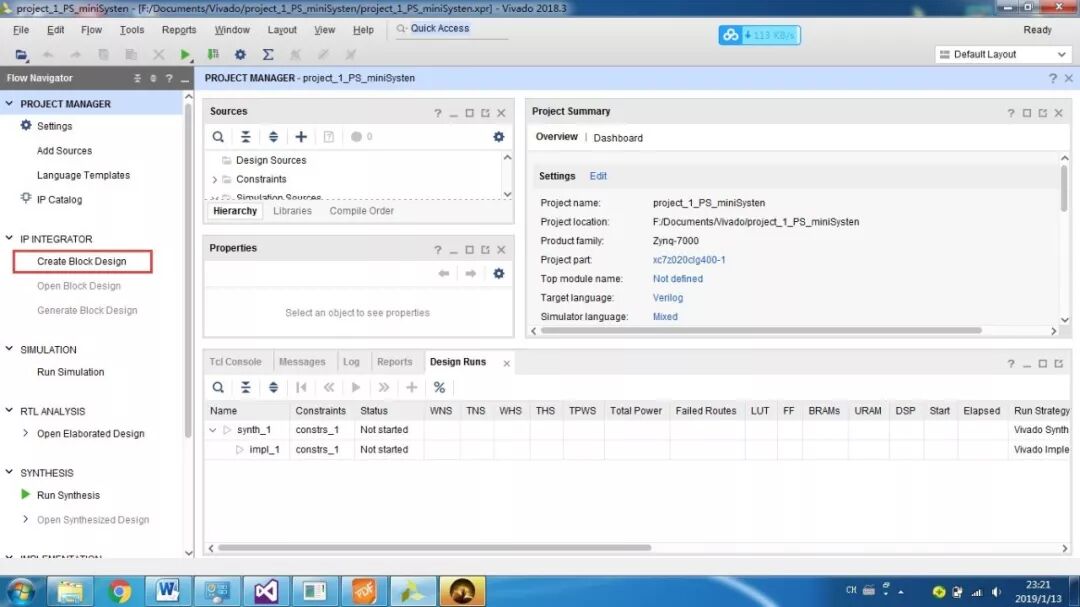Screen dimensions: 1080x607
Task: Click Run Simulation
Action: (x=70, y=372)
